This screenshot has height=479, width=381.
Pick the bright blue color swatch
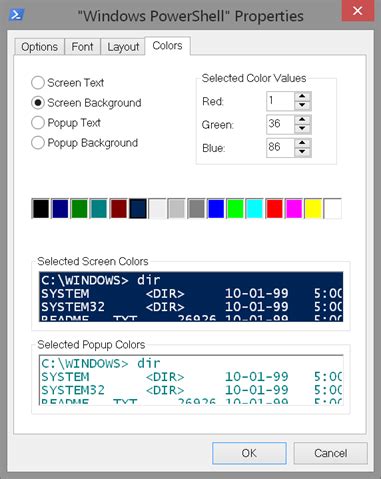[x=216, y=209]
